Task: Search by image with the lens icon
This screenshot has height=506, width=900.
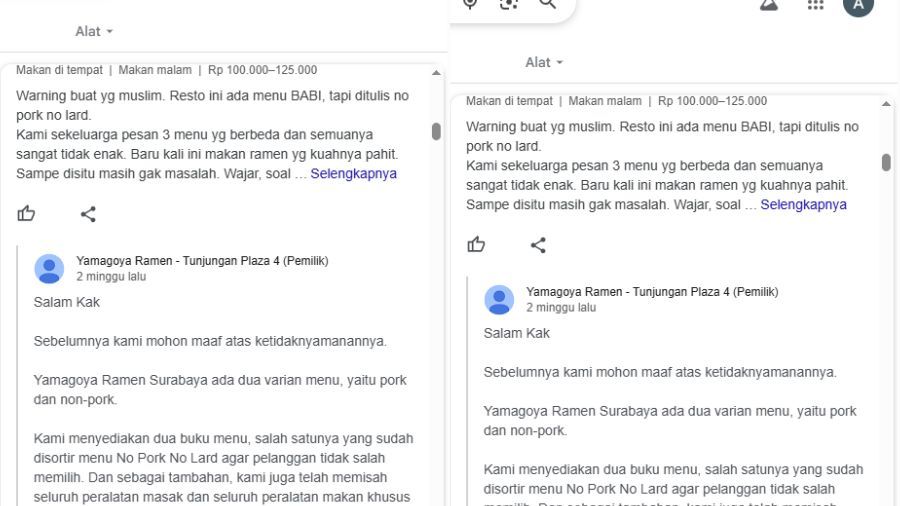Action: tap(509, 4)
